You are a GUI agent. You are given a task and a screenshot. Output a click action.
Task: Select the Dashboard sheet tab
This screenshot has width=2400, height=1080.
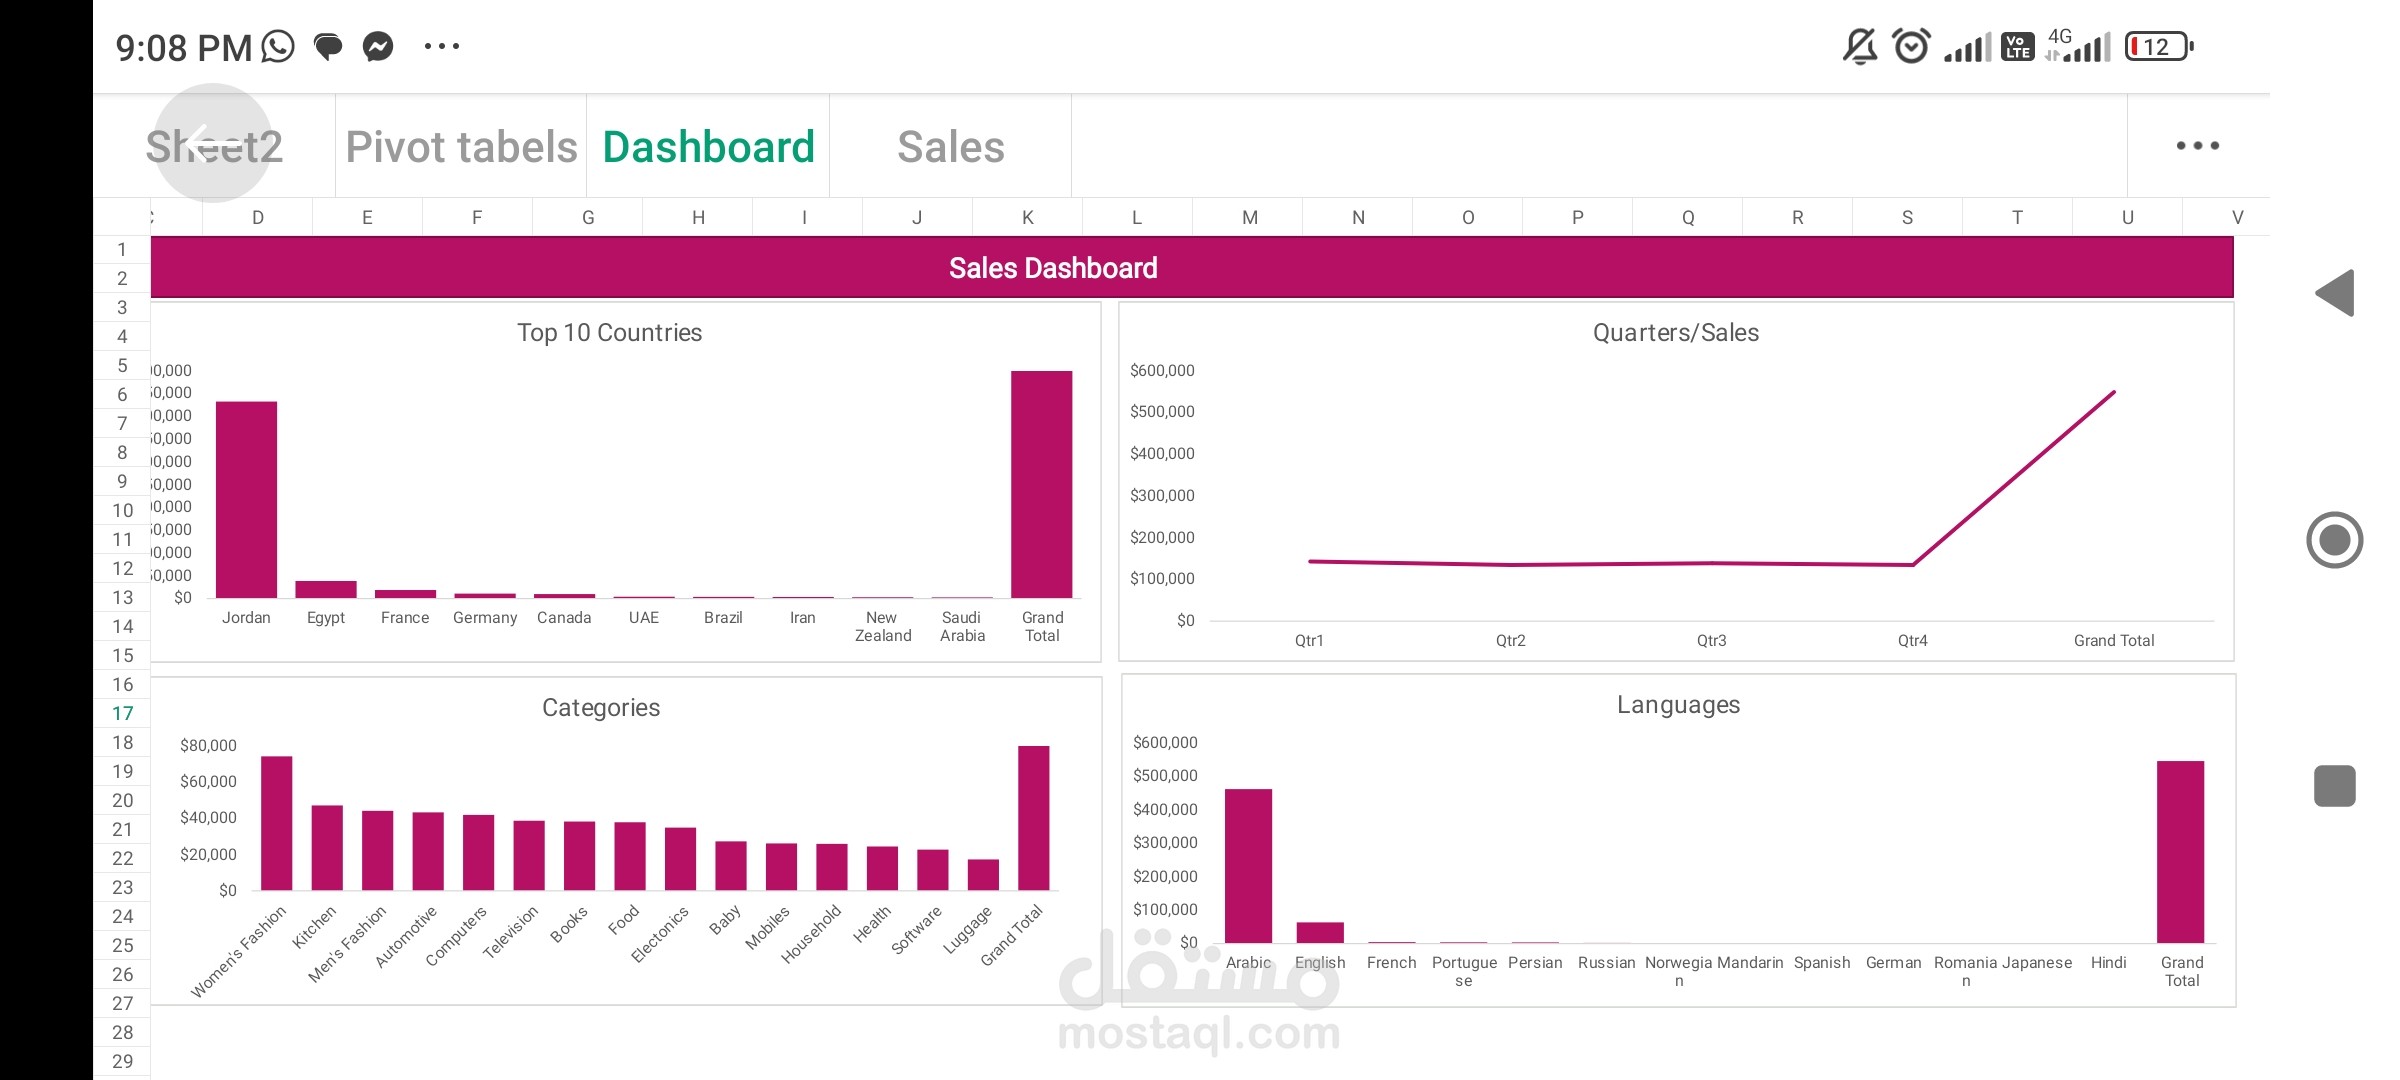pyautogui.click(x=708, y=147)
